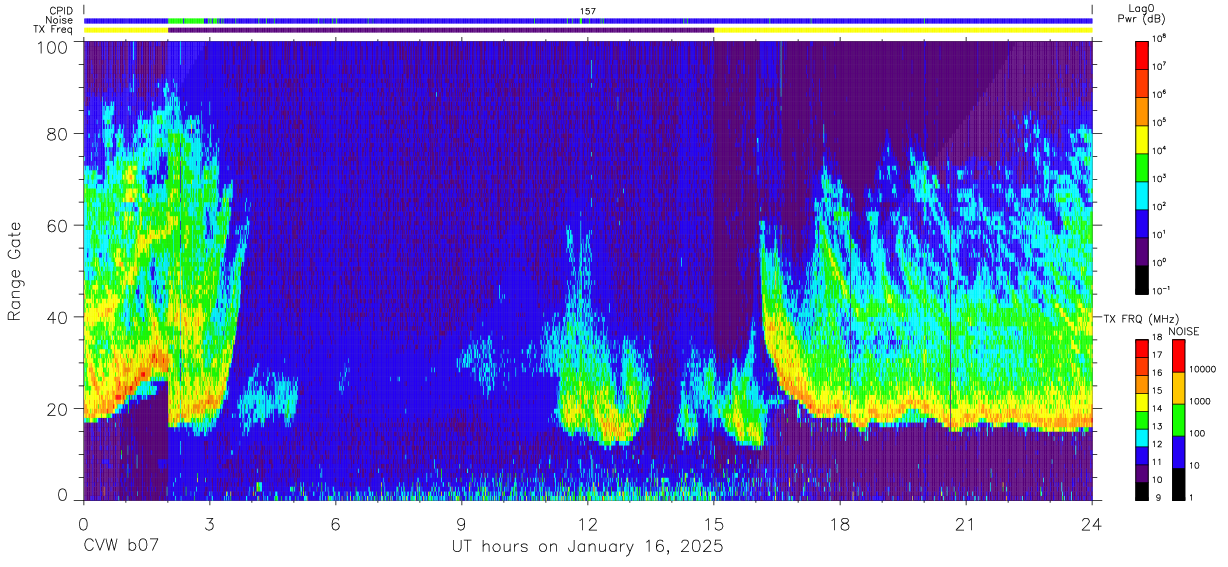Select the yellow 1000-10000 noise legend swatch

click(x=1179, y=387)
